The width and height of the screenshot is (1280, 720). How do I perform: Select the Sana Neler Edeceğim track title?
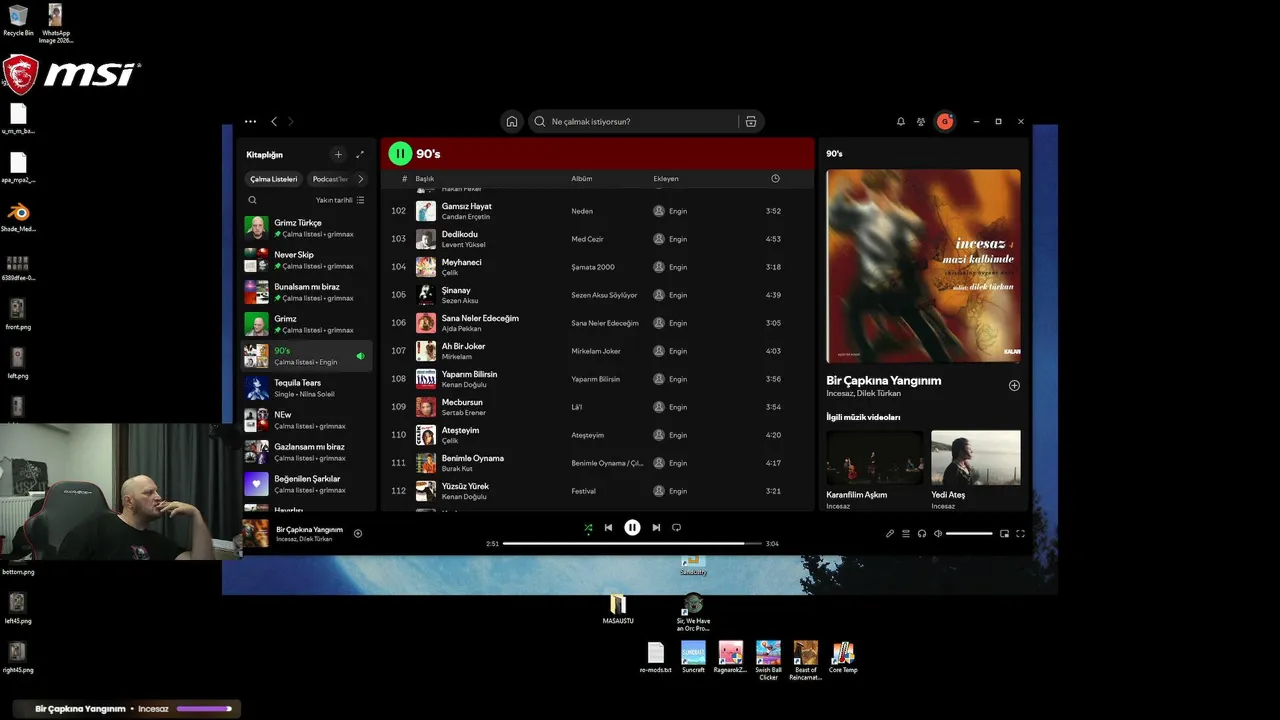(480, 318)
